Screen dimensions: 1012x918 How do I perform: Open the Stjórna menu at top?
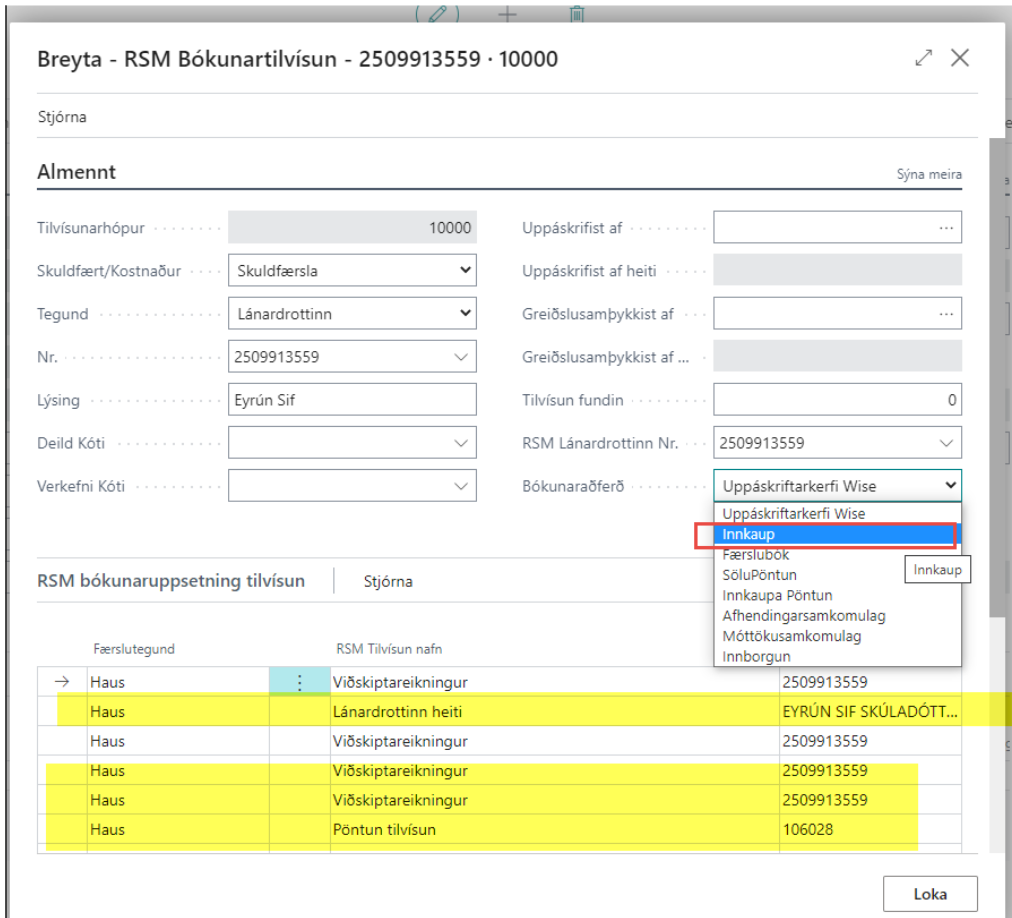pos(62,117)
